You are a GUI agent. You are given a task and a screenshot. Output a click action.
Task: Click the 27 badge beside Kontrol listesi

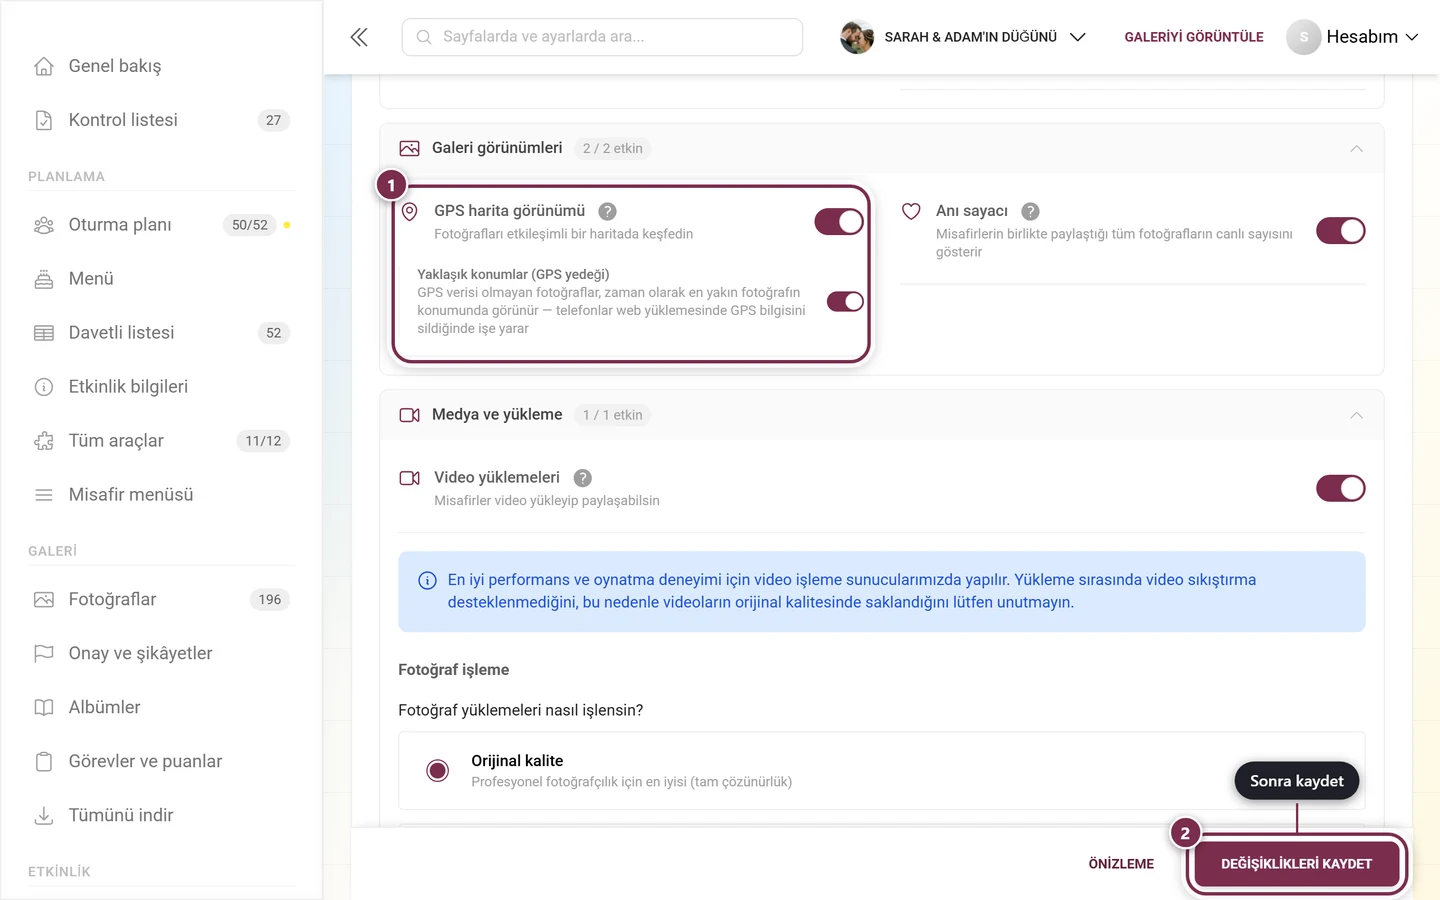pyautogui.click(x=274, y=120)
